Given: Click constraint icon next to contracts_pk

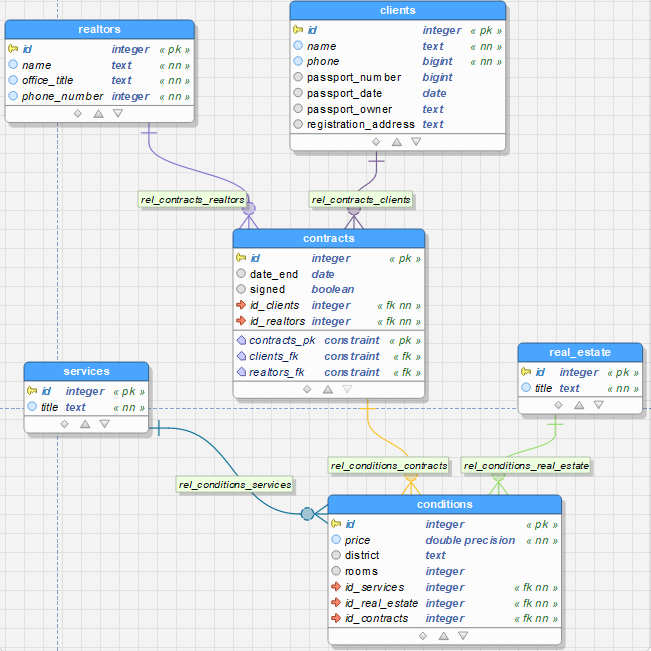Looking at the screenshot, I should click(x=241, y=340).
